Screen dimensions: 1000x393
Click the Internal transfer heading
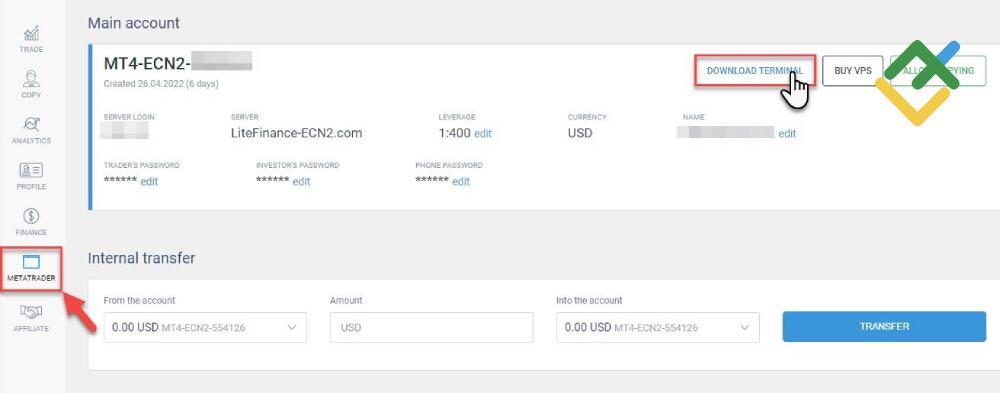[142, 258]
